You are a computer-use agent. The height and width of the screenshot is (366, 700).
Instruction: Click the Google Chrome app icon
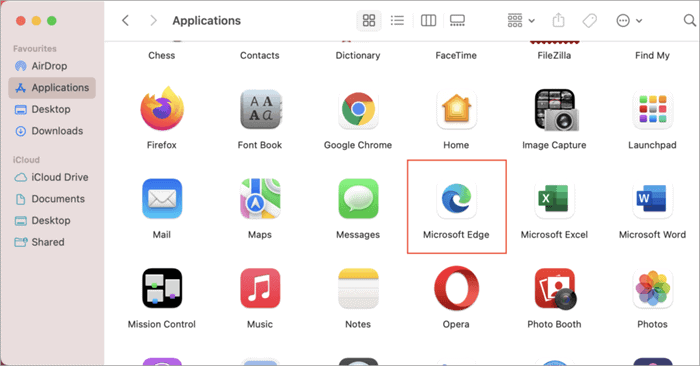pyautogui.click(x=358, y=109)
